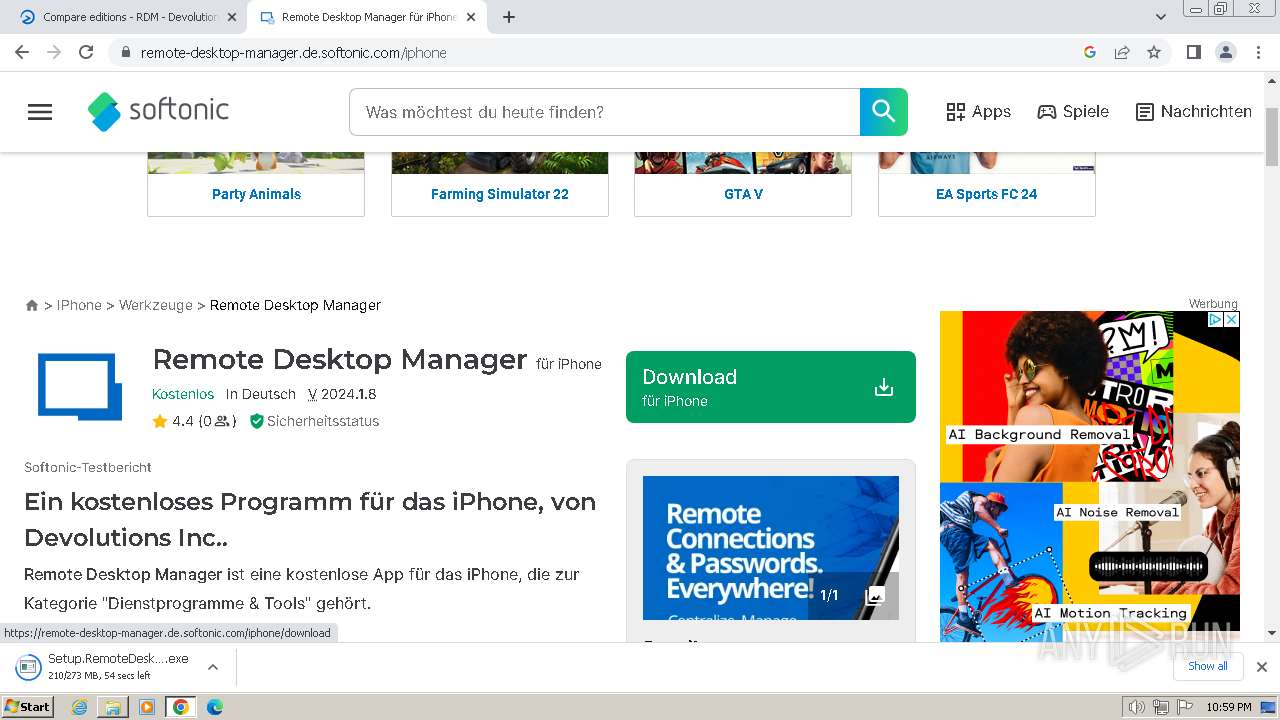Click the address bar URL
Viewport: 1280px width, 720px height.
pos(294,53)
